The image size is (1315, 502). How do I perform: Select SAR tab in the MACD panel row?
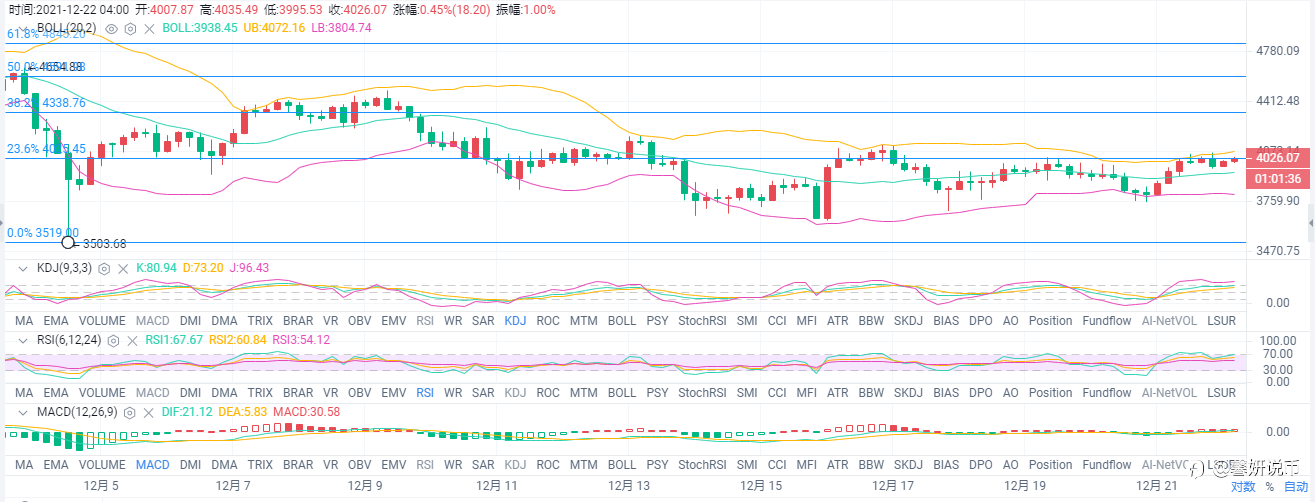pyautogui.click(x=483, y=465)
